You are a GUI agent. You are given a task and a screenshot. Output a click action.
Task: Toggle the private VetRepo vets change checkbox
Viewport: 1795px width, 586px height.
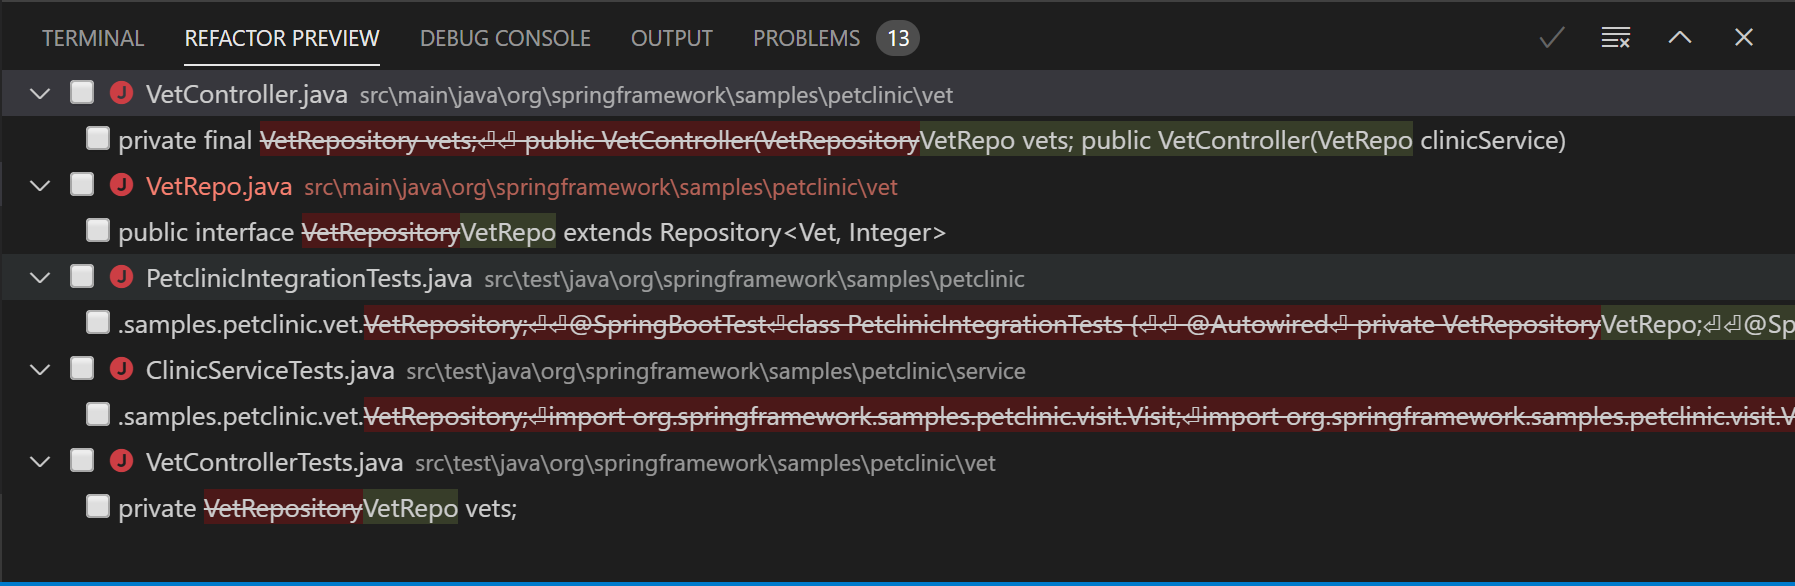tap(97, 506)
